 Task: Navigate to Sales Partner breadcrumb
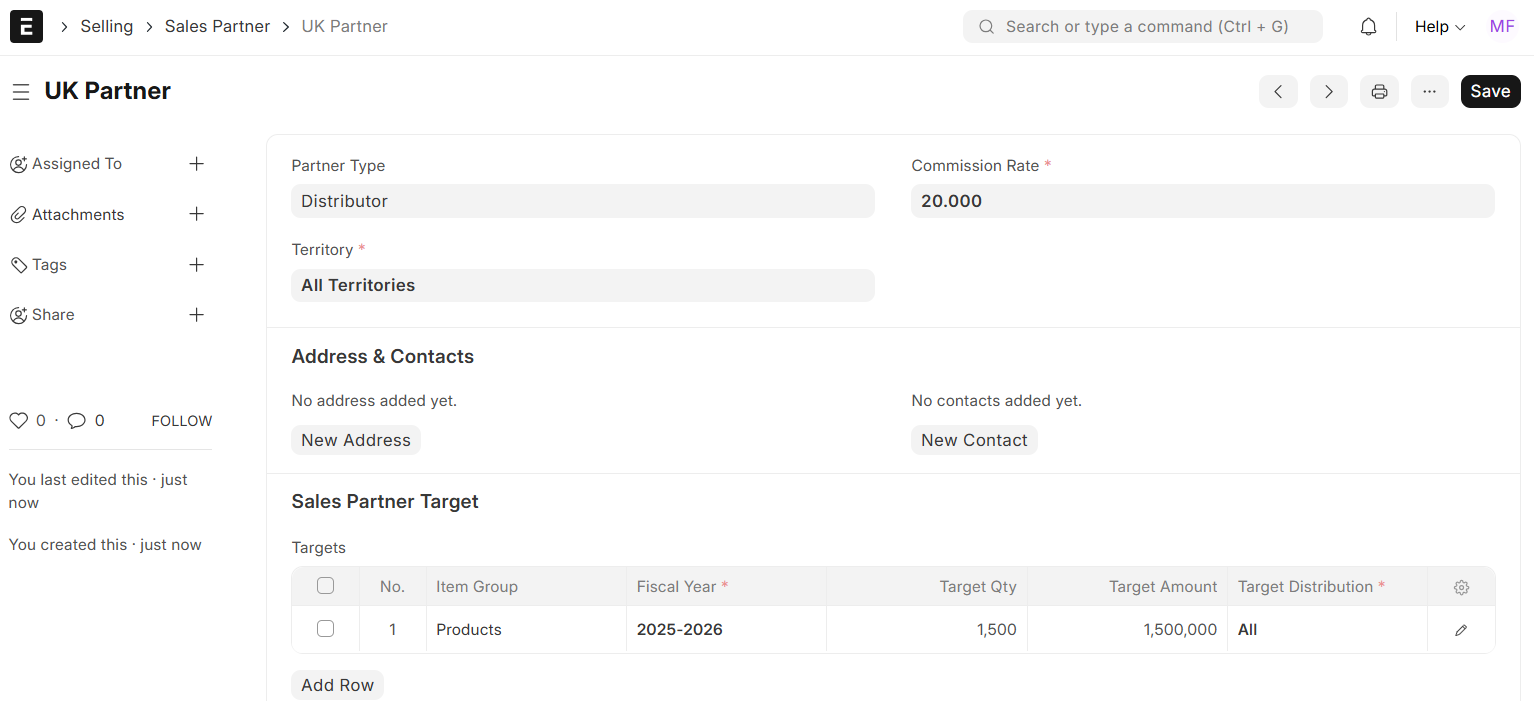217,27
